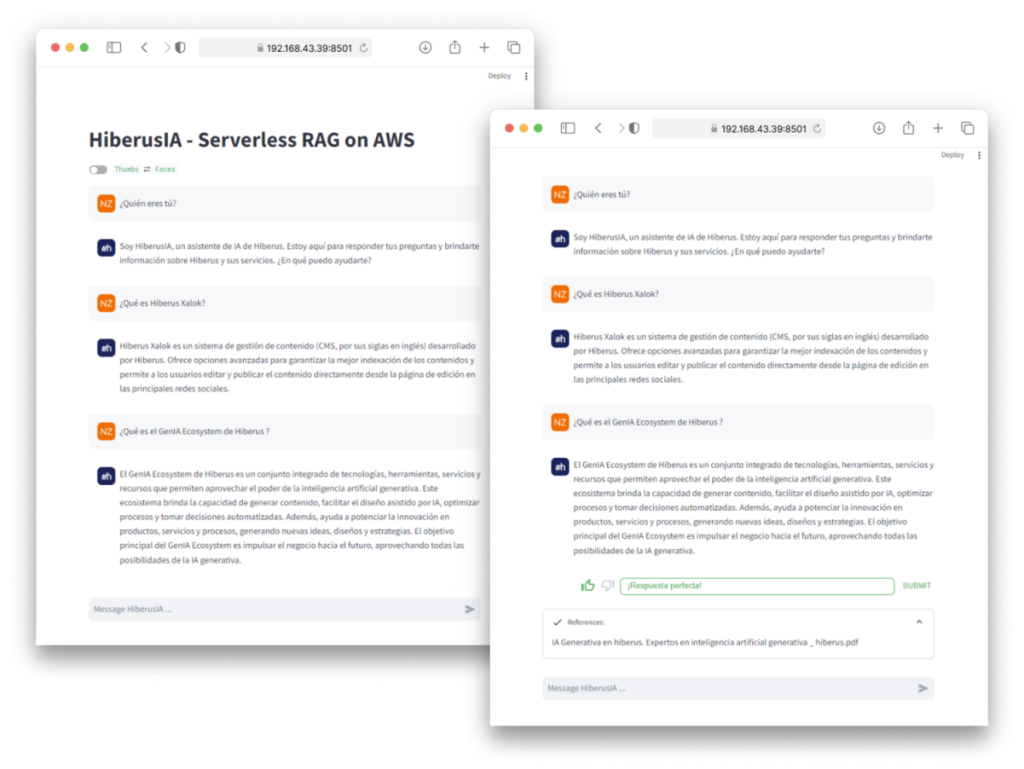Click the address bar in left browser
This screenshot has width=1024, height=769.
point(285,48)
